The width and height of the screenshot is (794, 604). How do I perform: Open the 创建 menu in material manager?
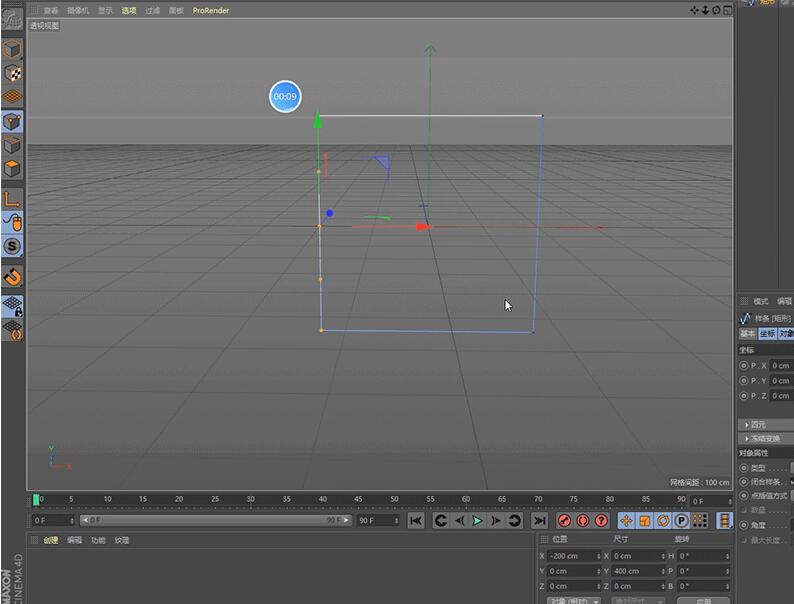tap(51, 540)
